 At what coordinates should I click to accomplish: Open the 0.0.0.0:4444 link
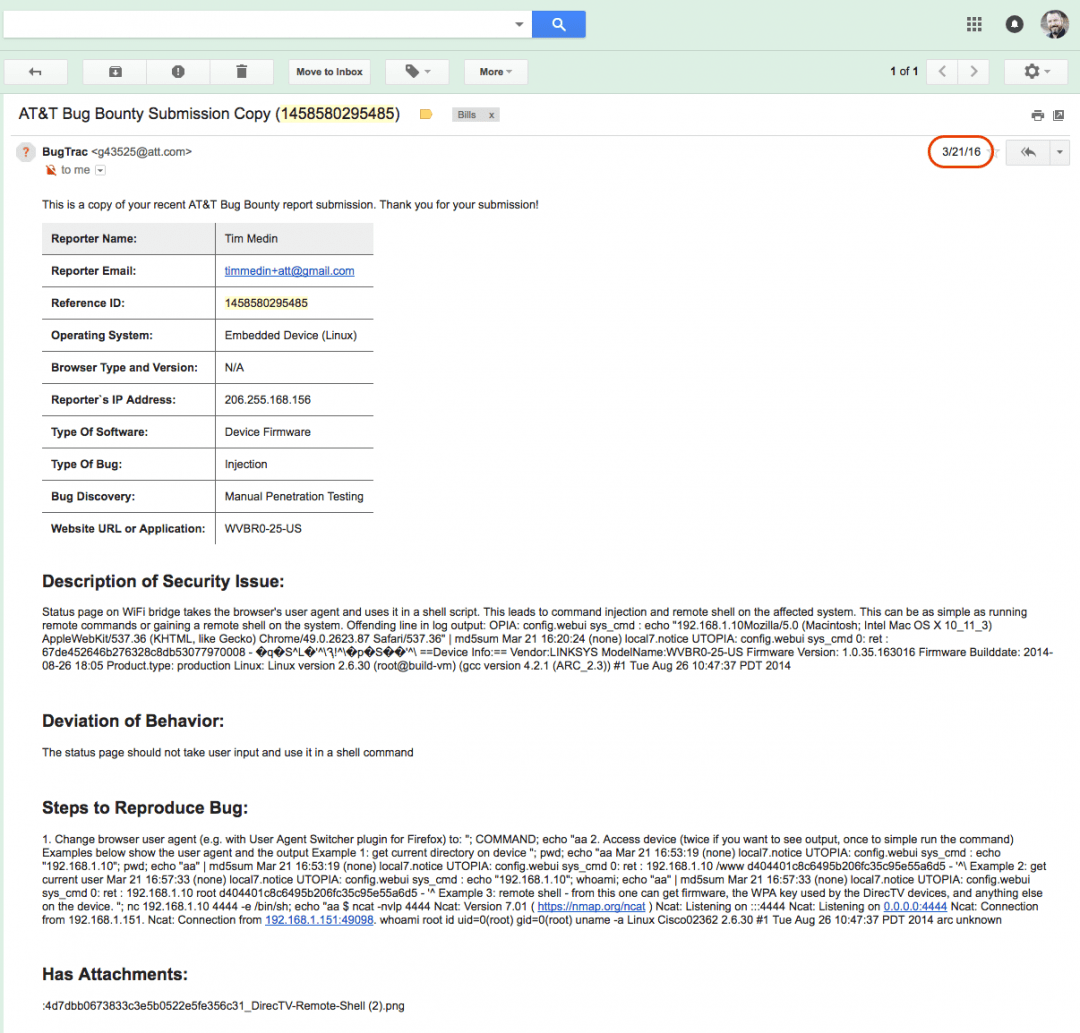tap(915, 906)
